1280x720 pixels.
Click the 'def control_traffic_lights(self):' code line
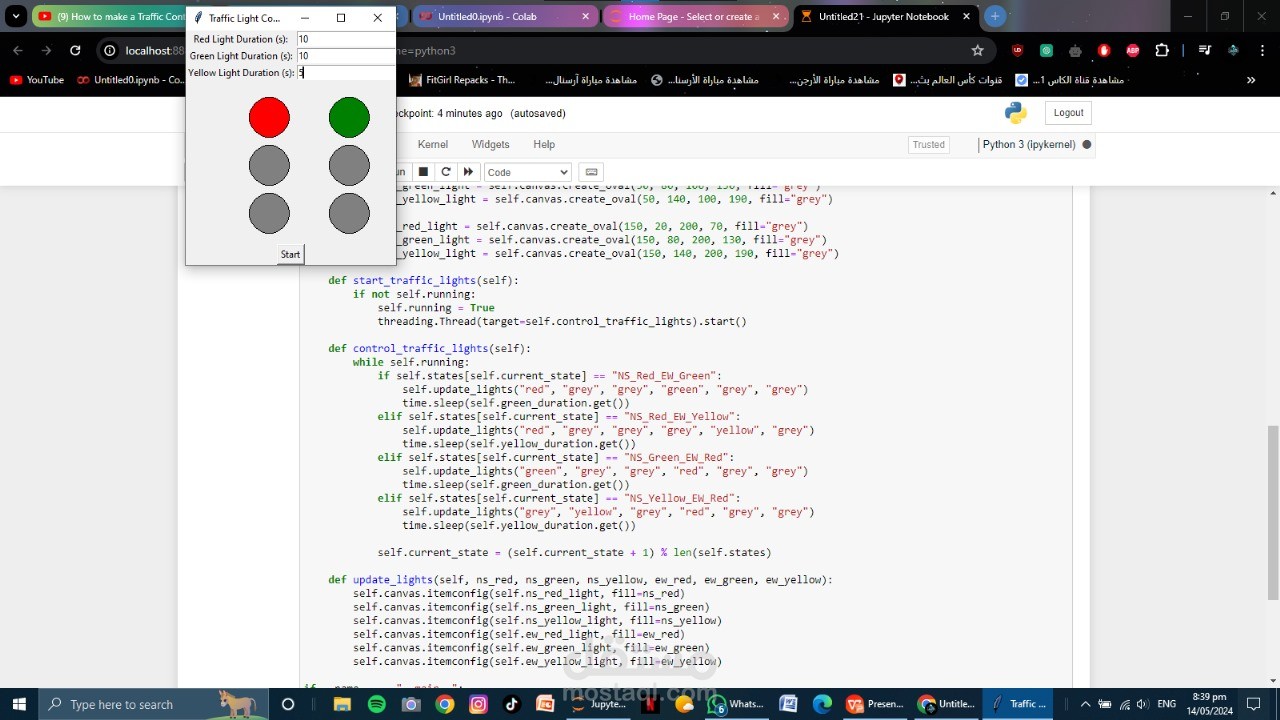click(430, 349)
